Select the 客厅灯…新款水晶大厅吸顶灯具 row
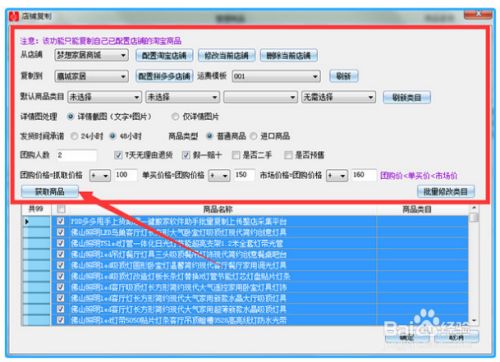Viewport: 500px width, 362px height. coord(223,298)
